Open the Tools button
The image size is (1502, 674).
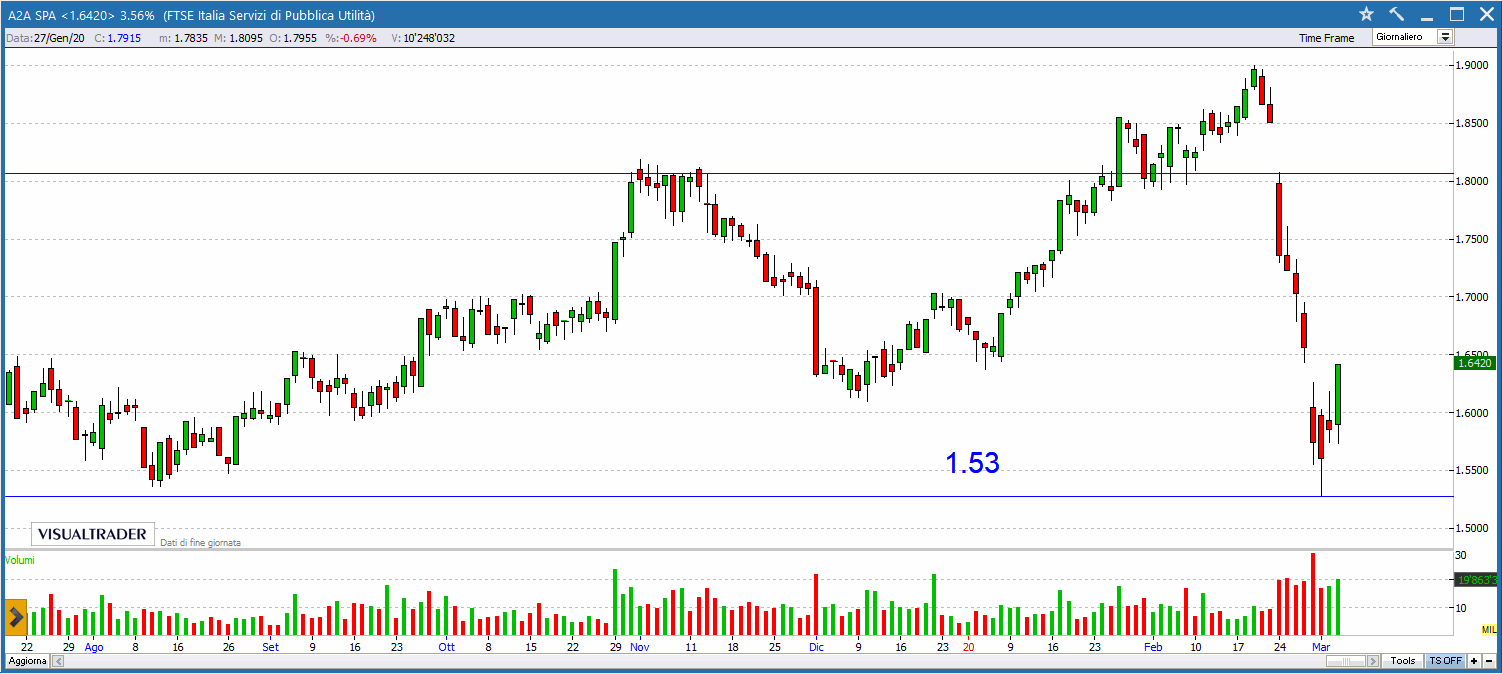click(x=1403, y=661)
